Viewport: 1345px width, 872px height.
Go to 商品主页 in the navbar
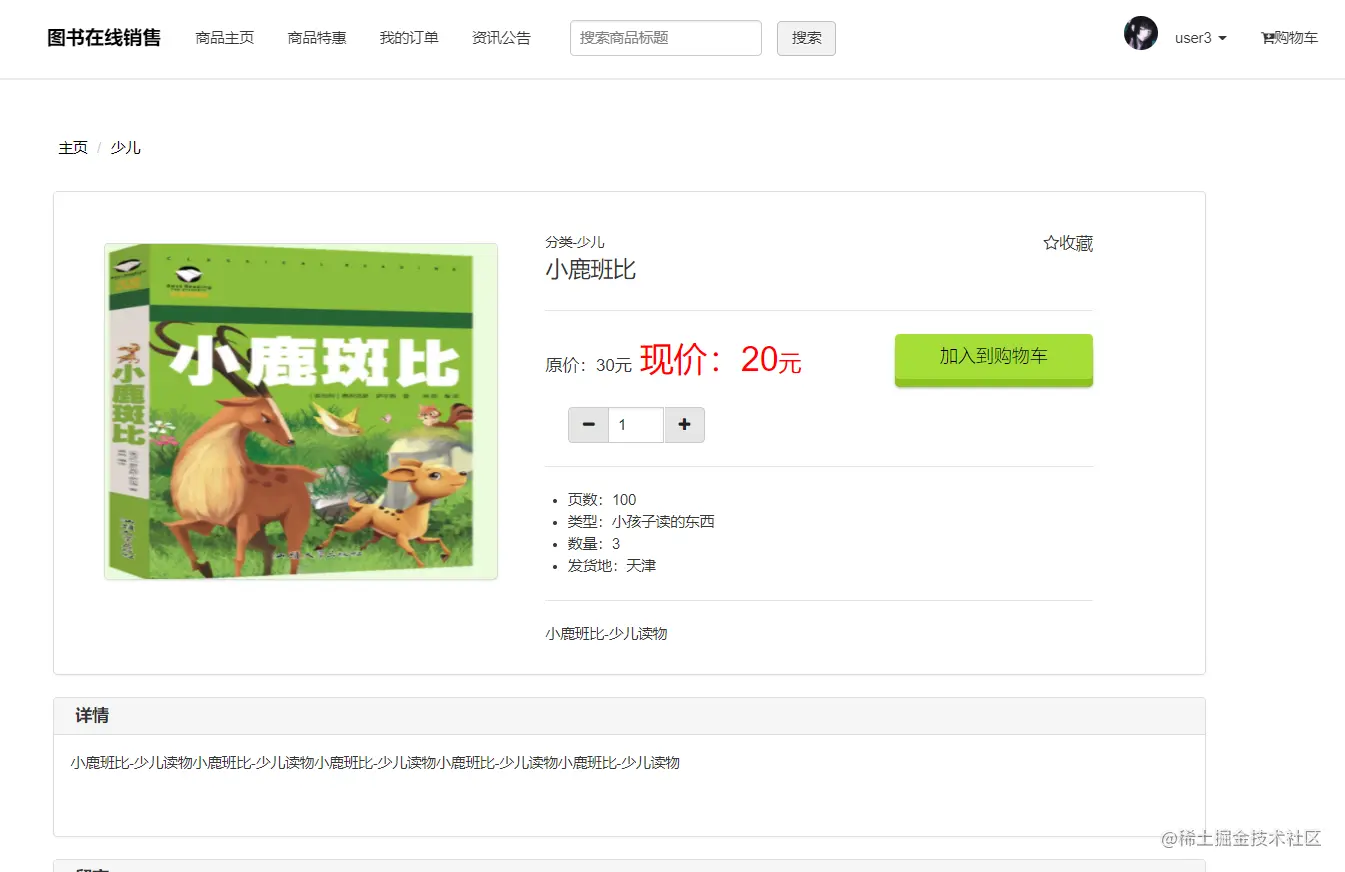[225, 38]
